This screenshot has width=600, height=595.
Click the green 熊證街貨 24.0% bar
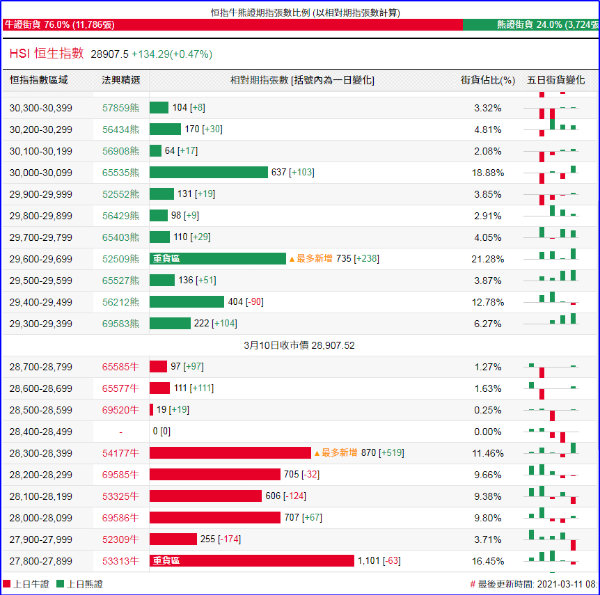coord(531,25)
